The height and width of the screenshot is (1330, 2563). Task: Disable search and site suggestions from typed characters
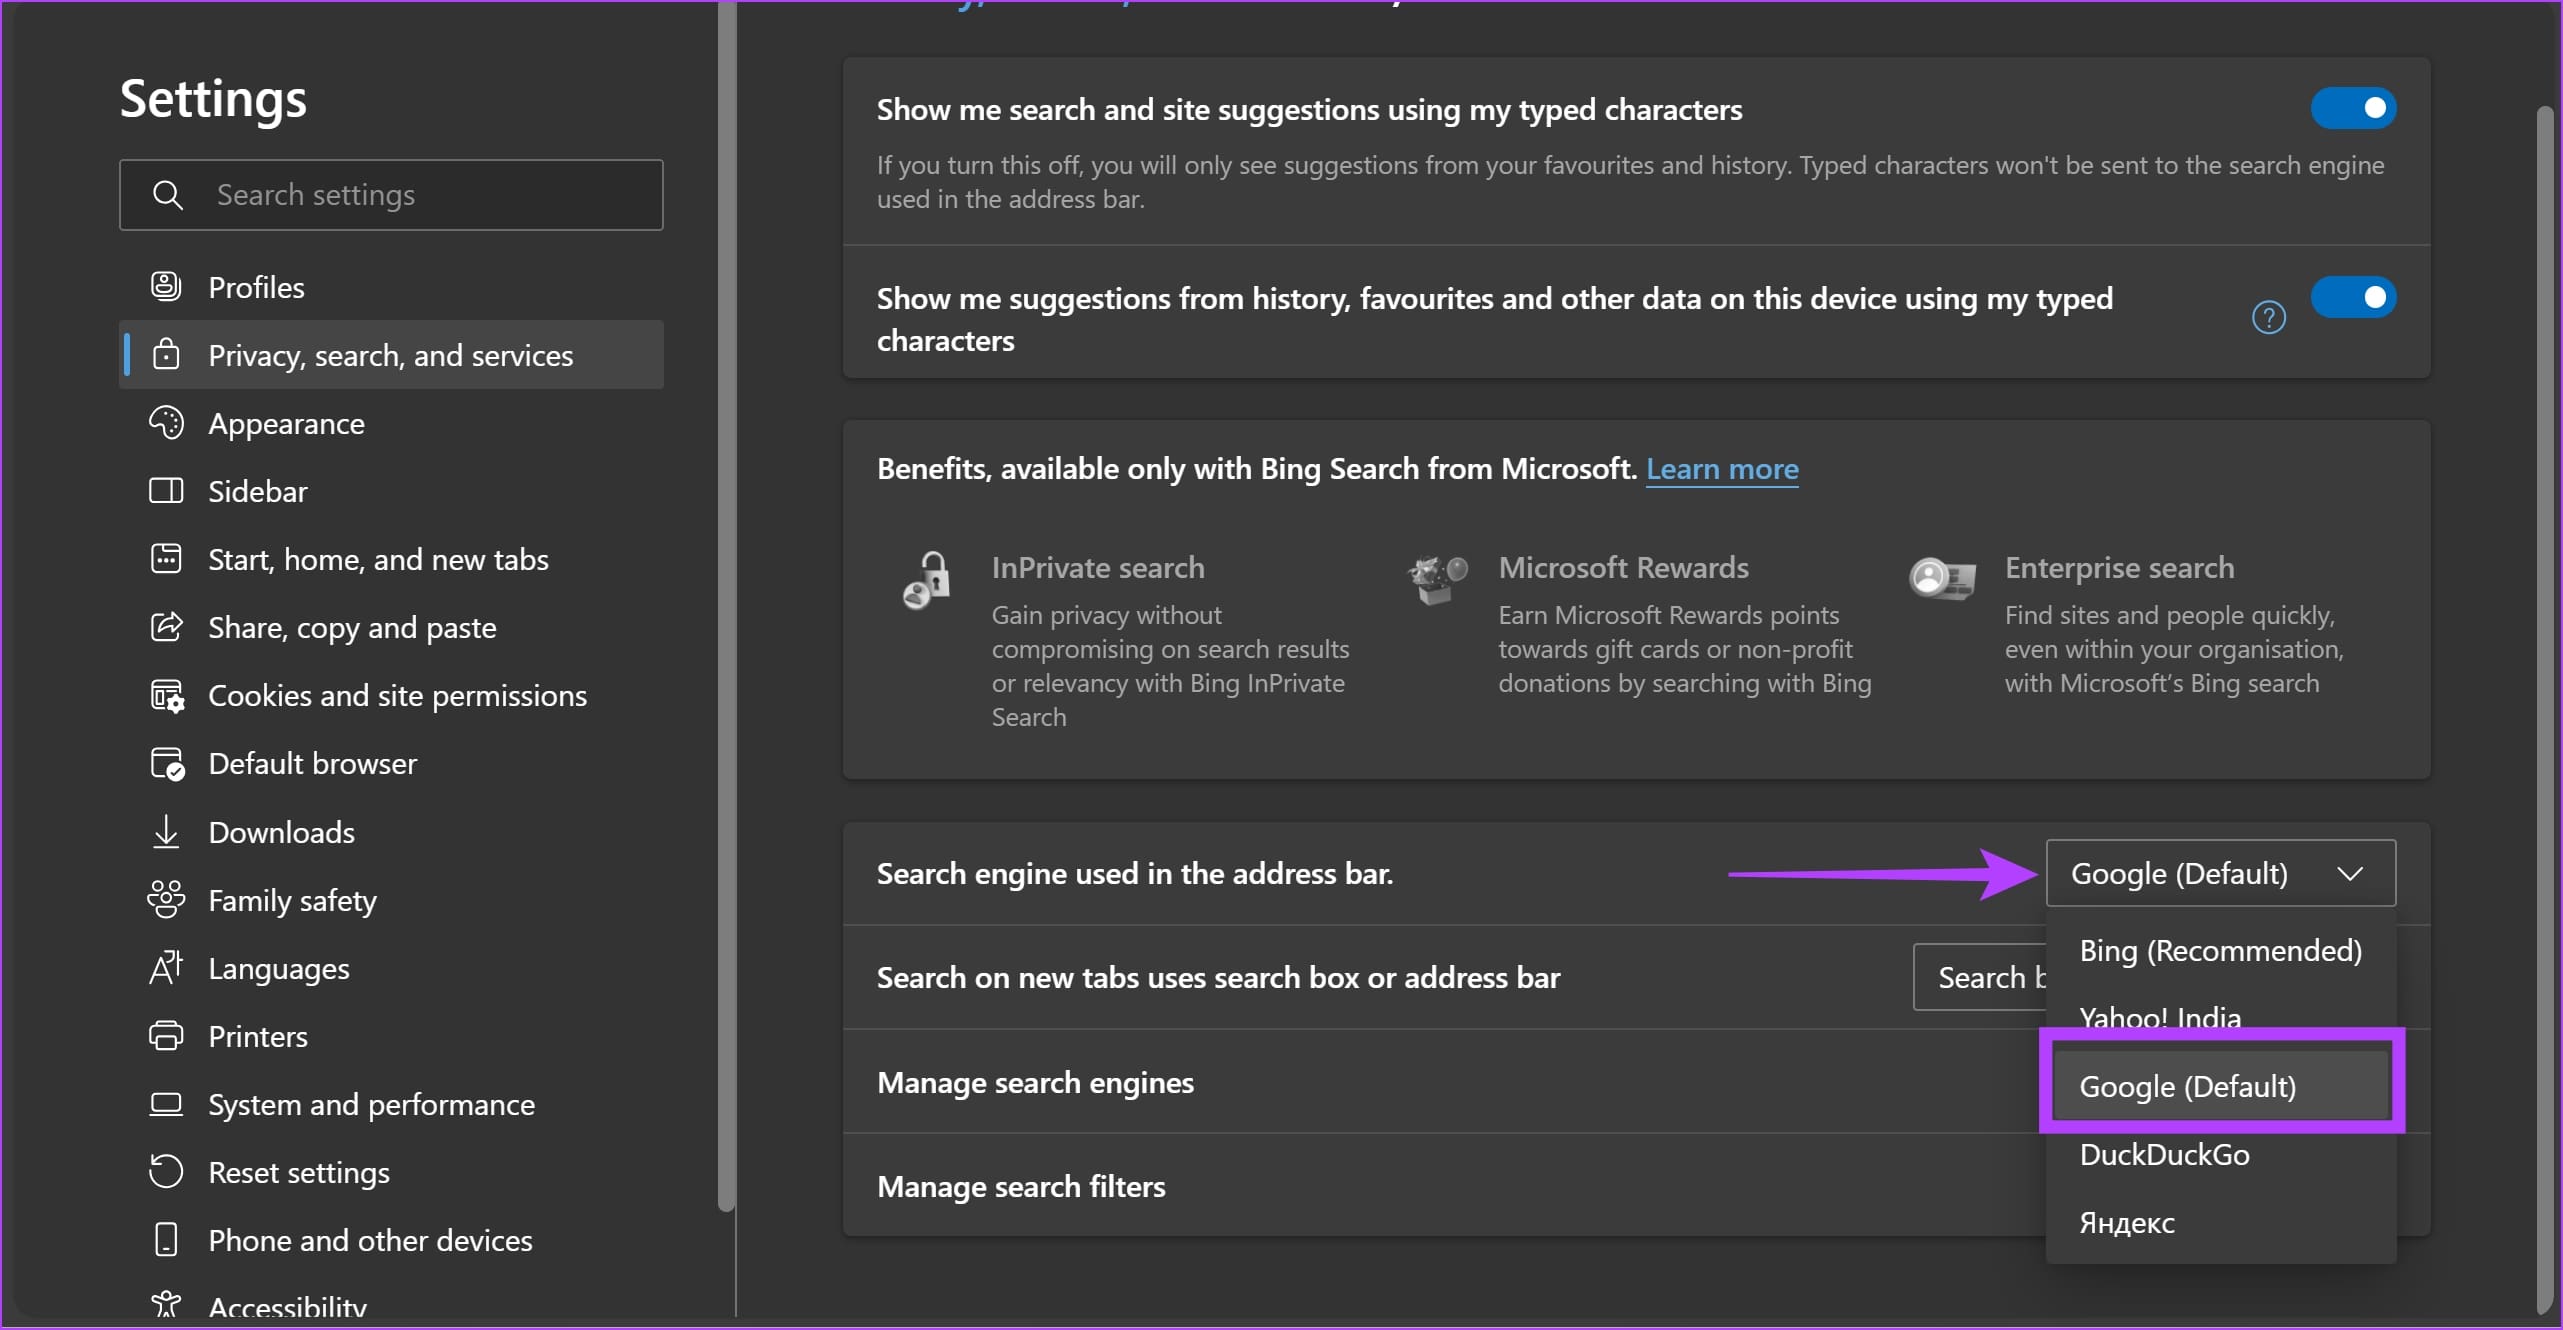2354,108
